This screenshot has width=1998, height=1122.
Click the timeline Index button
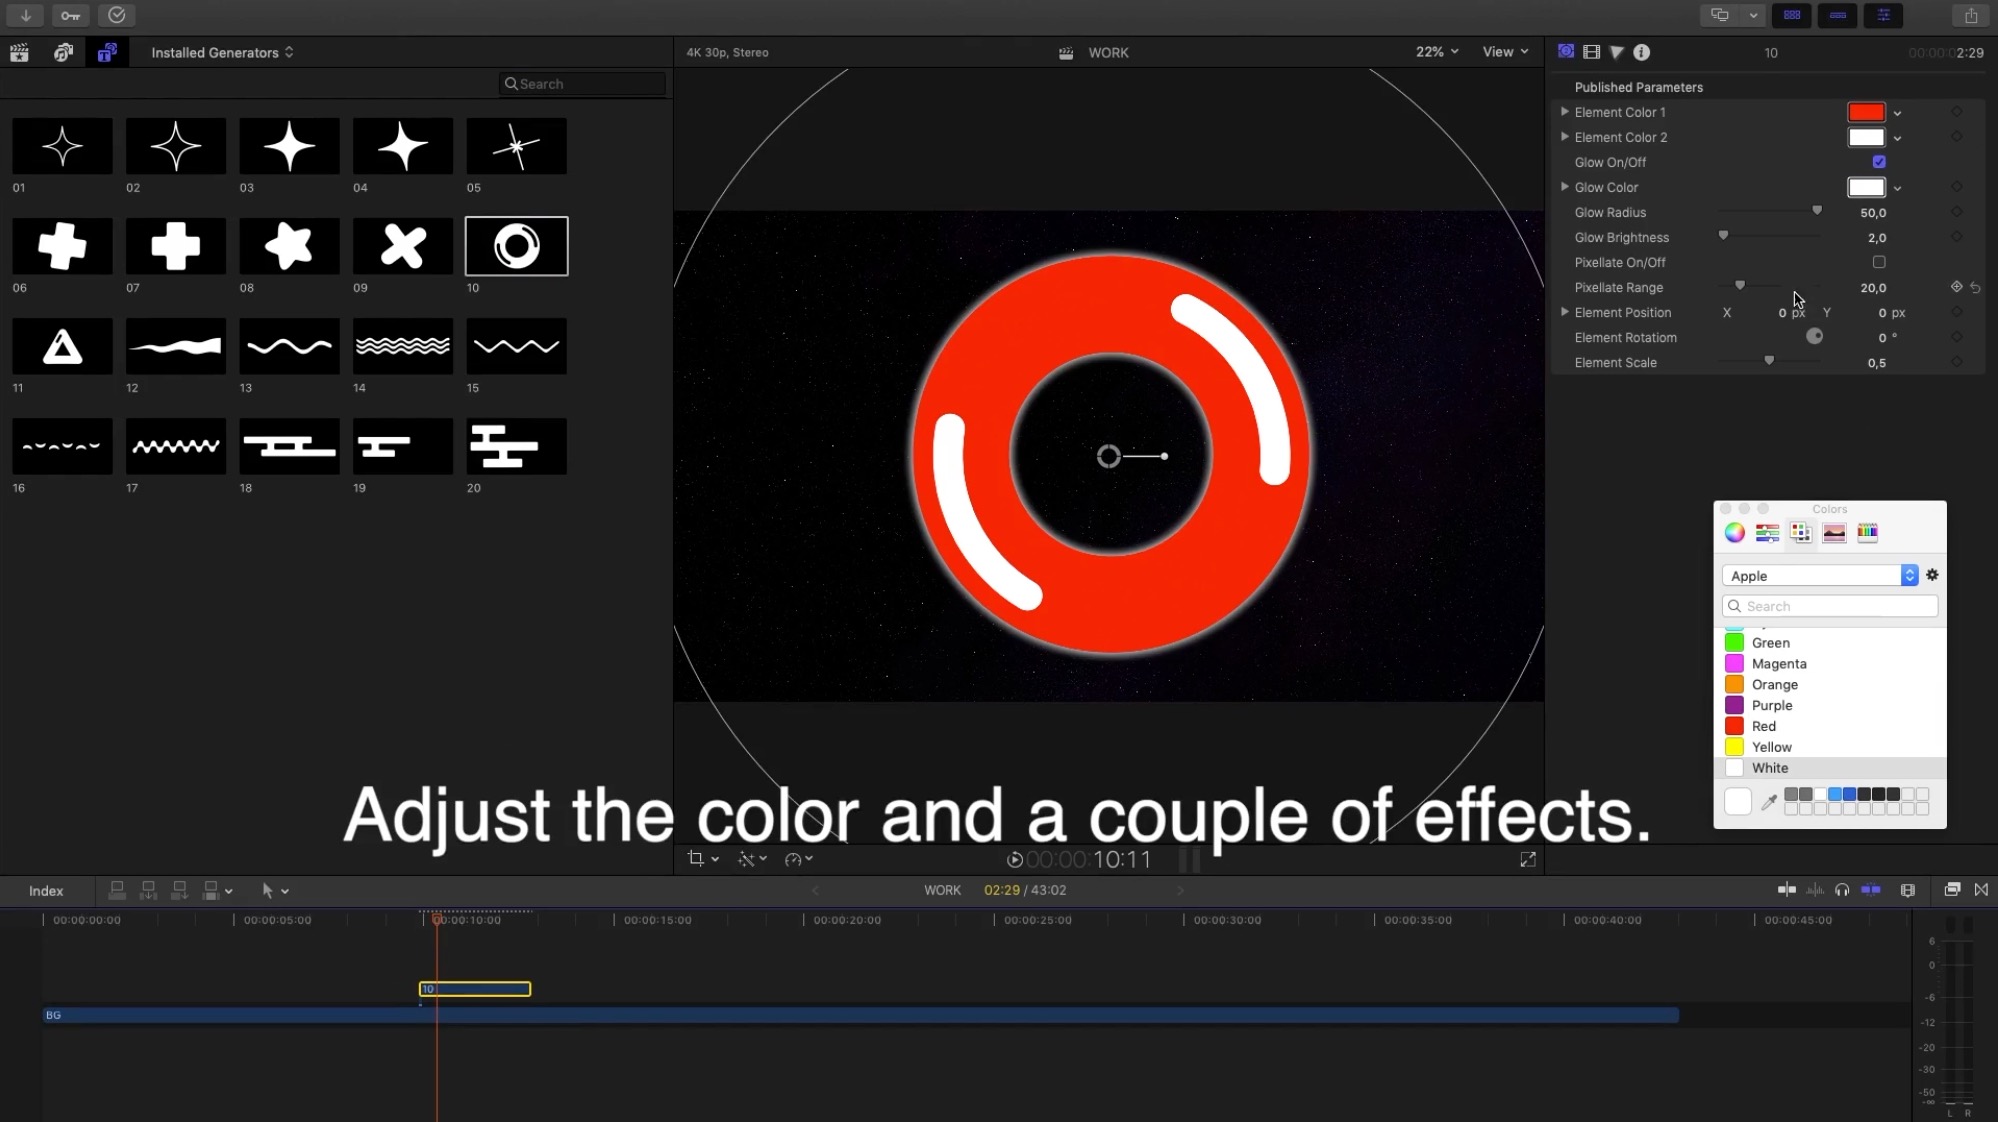click(46, 891)
